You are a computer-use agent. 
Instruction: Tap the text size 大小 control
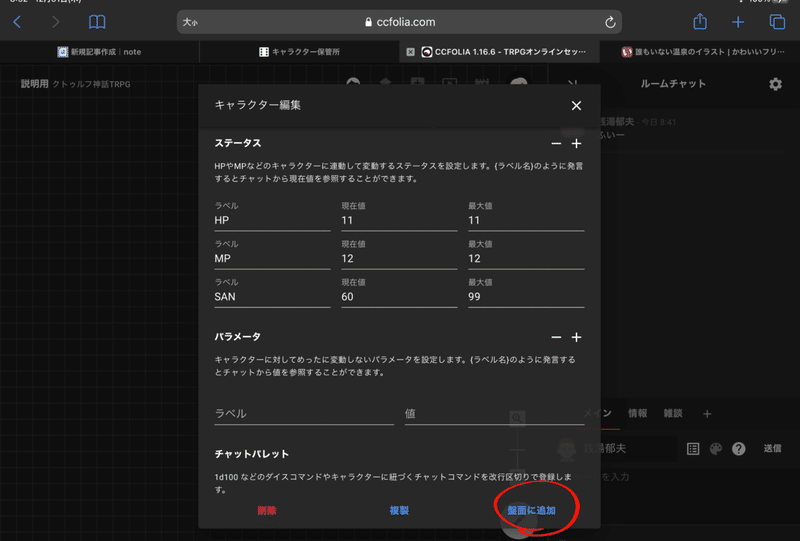[190, 22]
